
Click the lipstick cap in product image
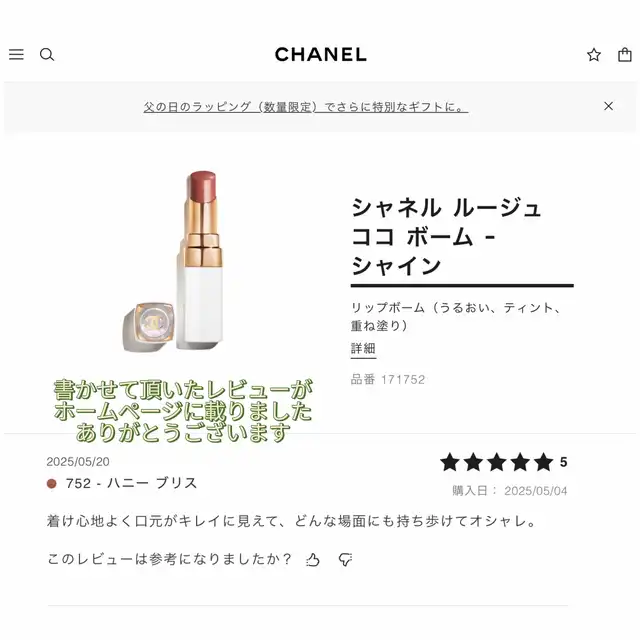pyautogui.click(x=149, y=326)
